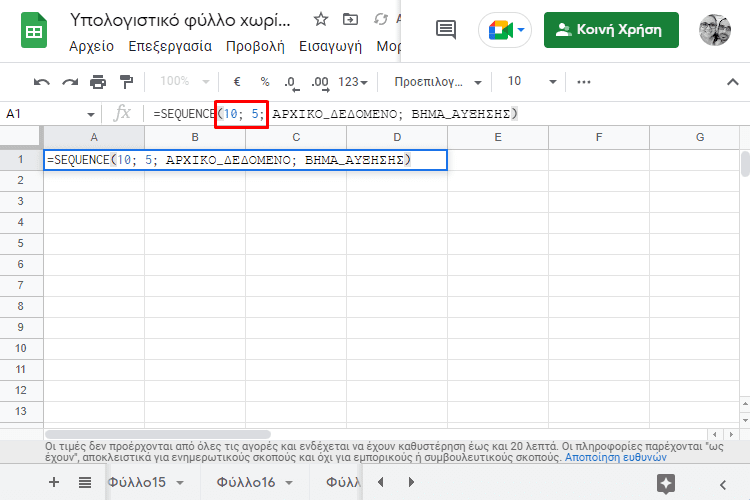Decrease decimal places
Viewport: 750px width, 500px height.
tap(292, 83)
